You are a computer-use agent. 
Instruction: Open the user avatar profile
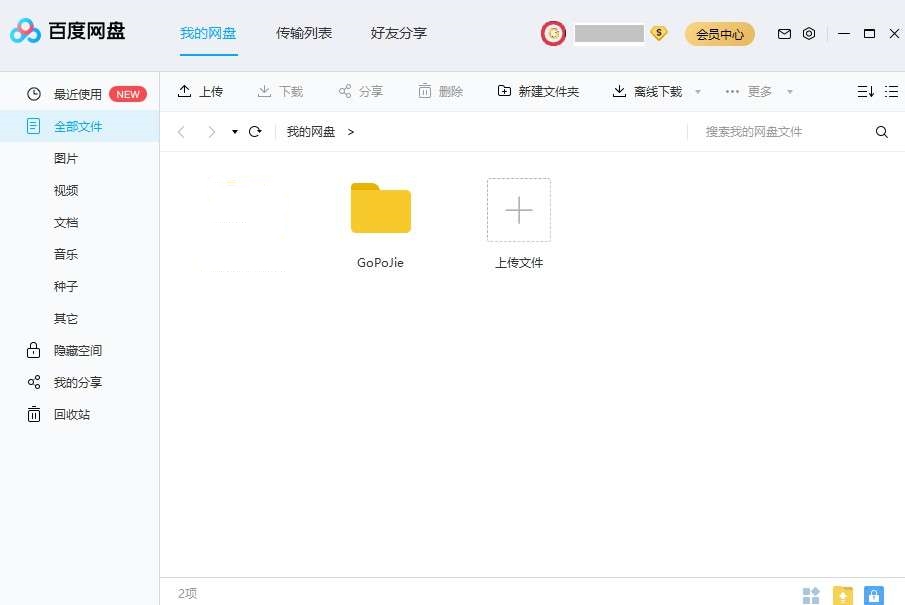(x=553, y=33)
